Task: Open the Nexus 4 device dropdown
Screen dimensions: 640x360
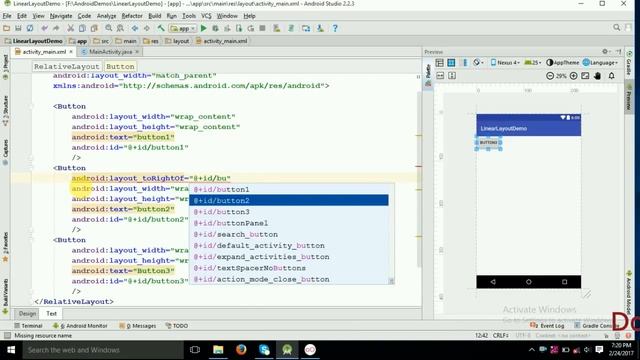Action: (x=505, y=62)
